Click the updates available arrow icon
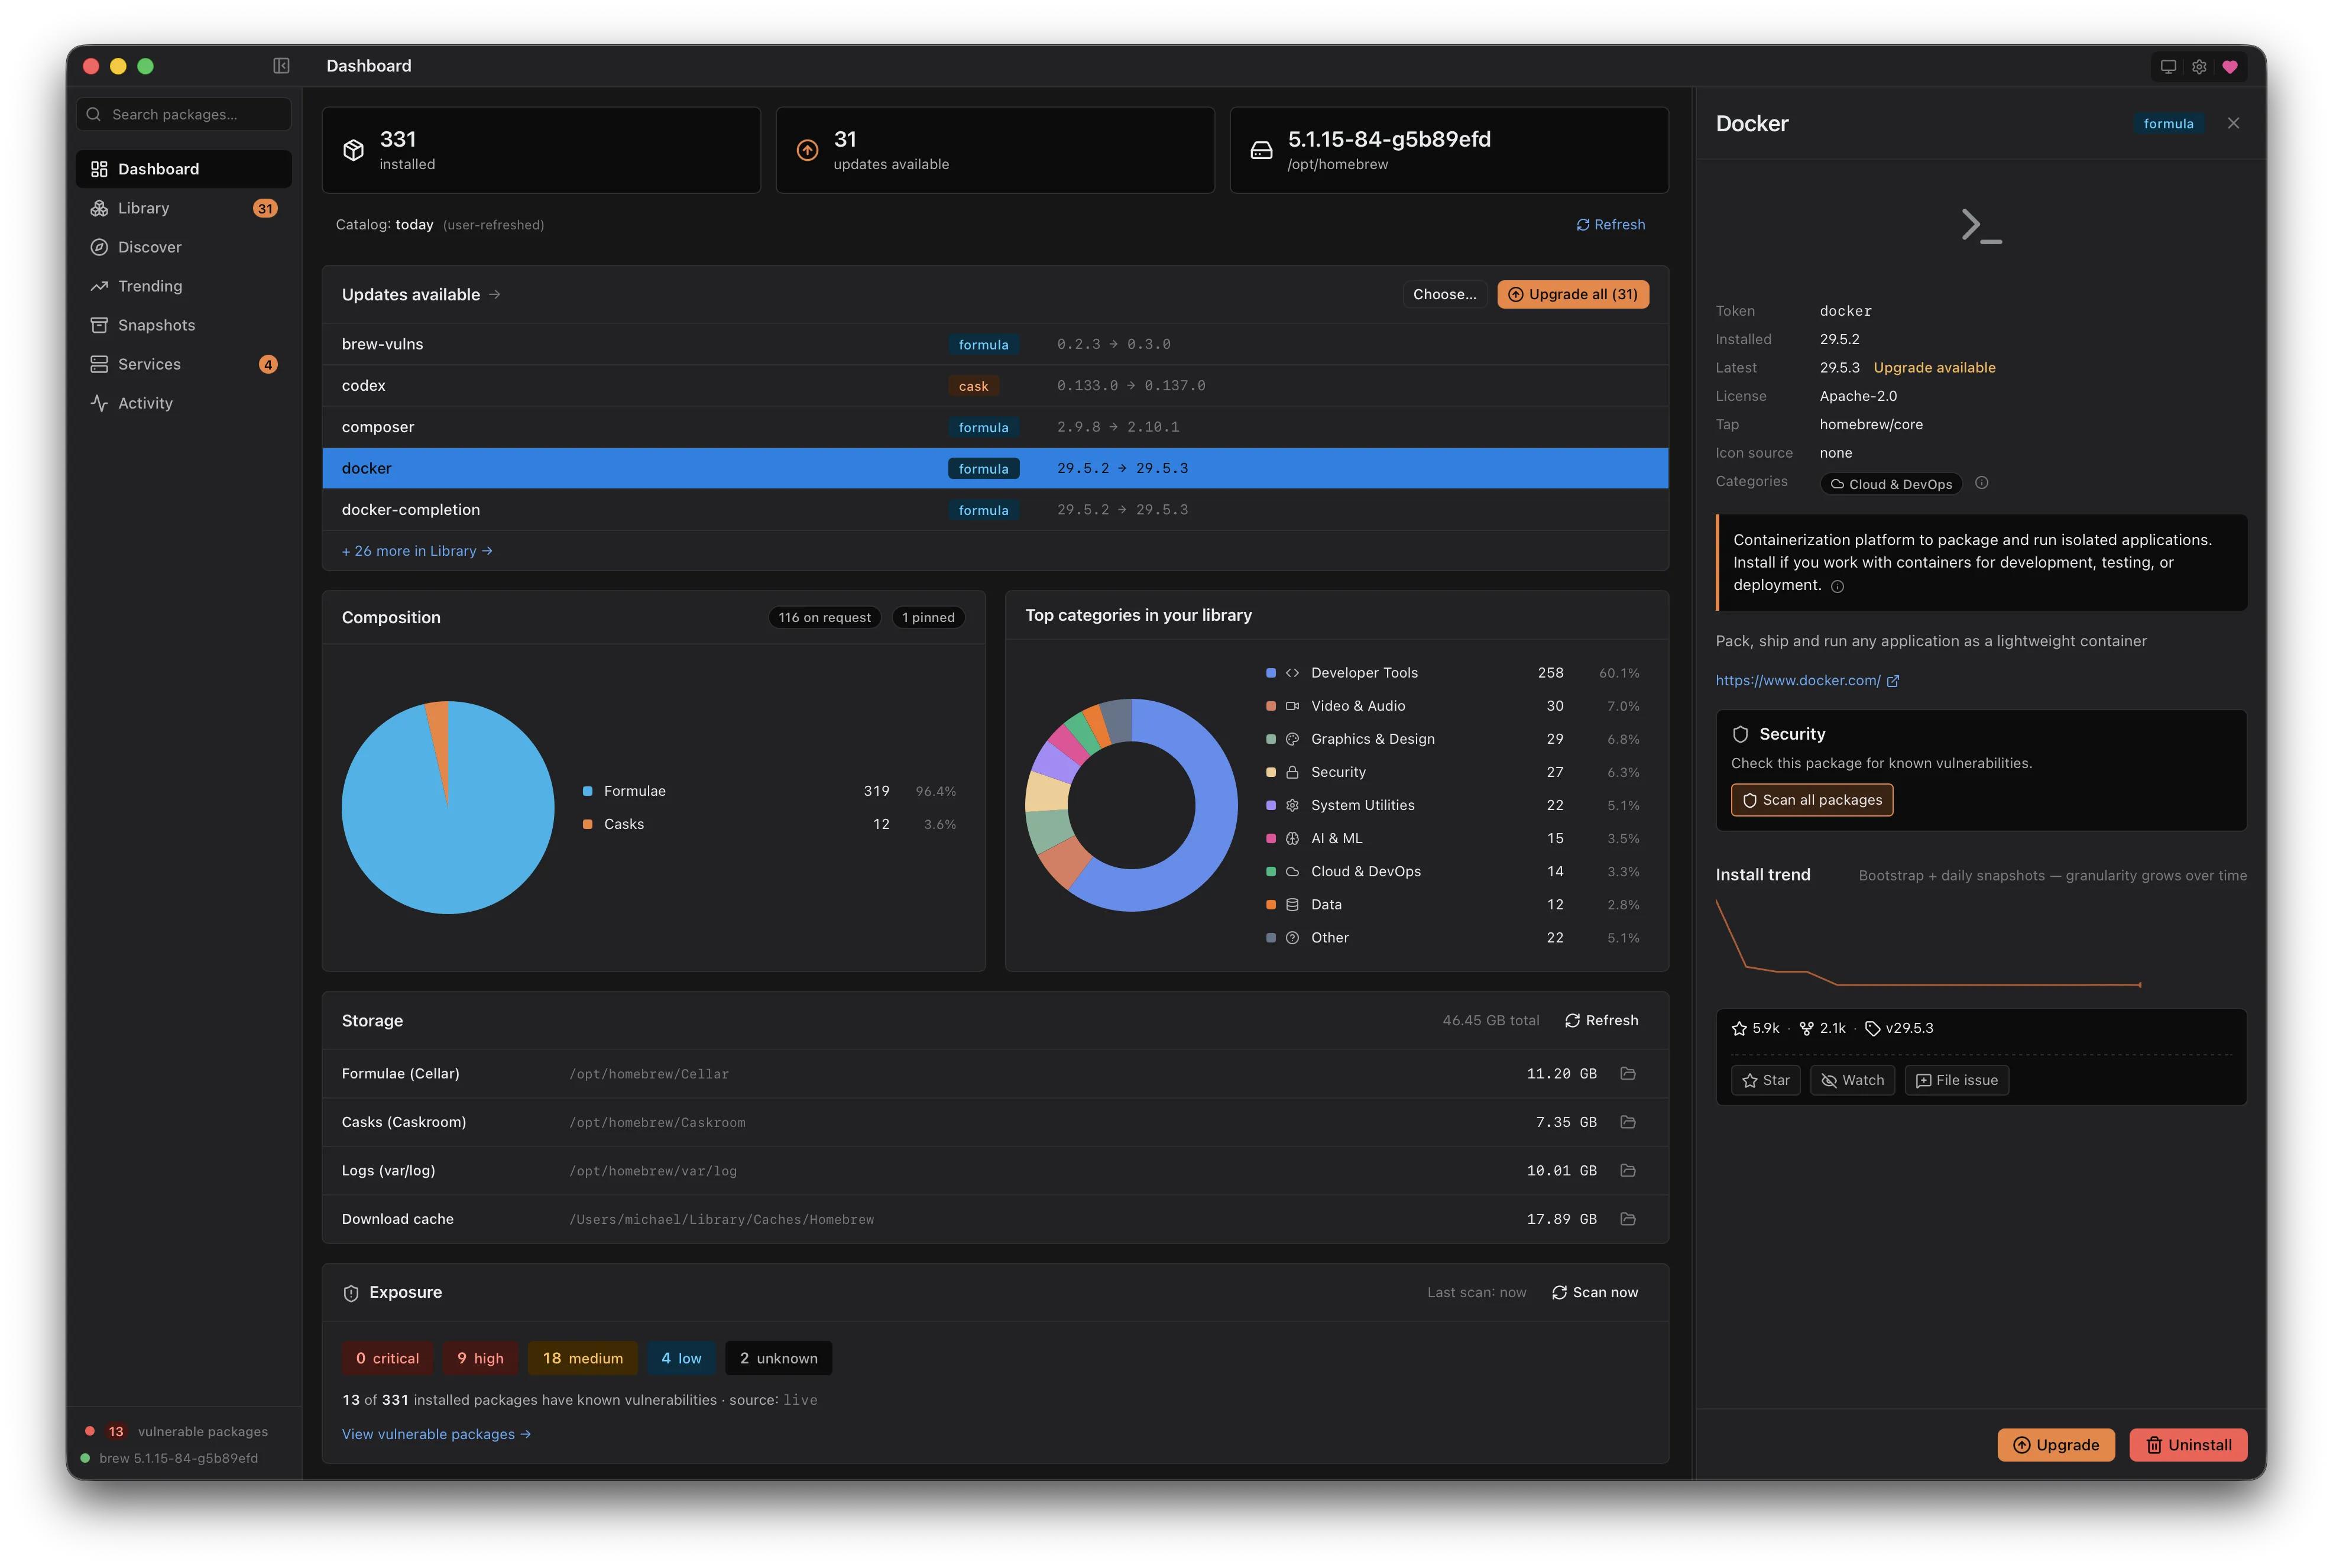The height and width of the screenshot is (1568, 2333). pyautogui.click(x=807, y=150)
